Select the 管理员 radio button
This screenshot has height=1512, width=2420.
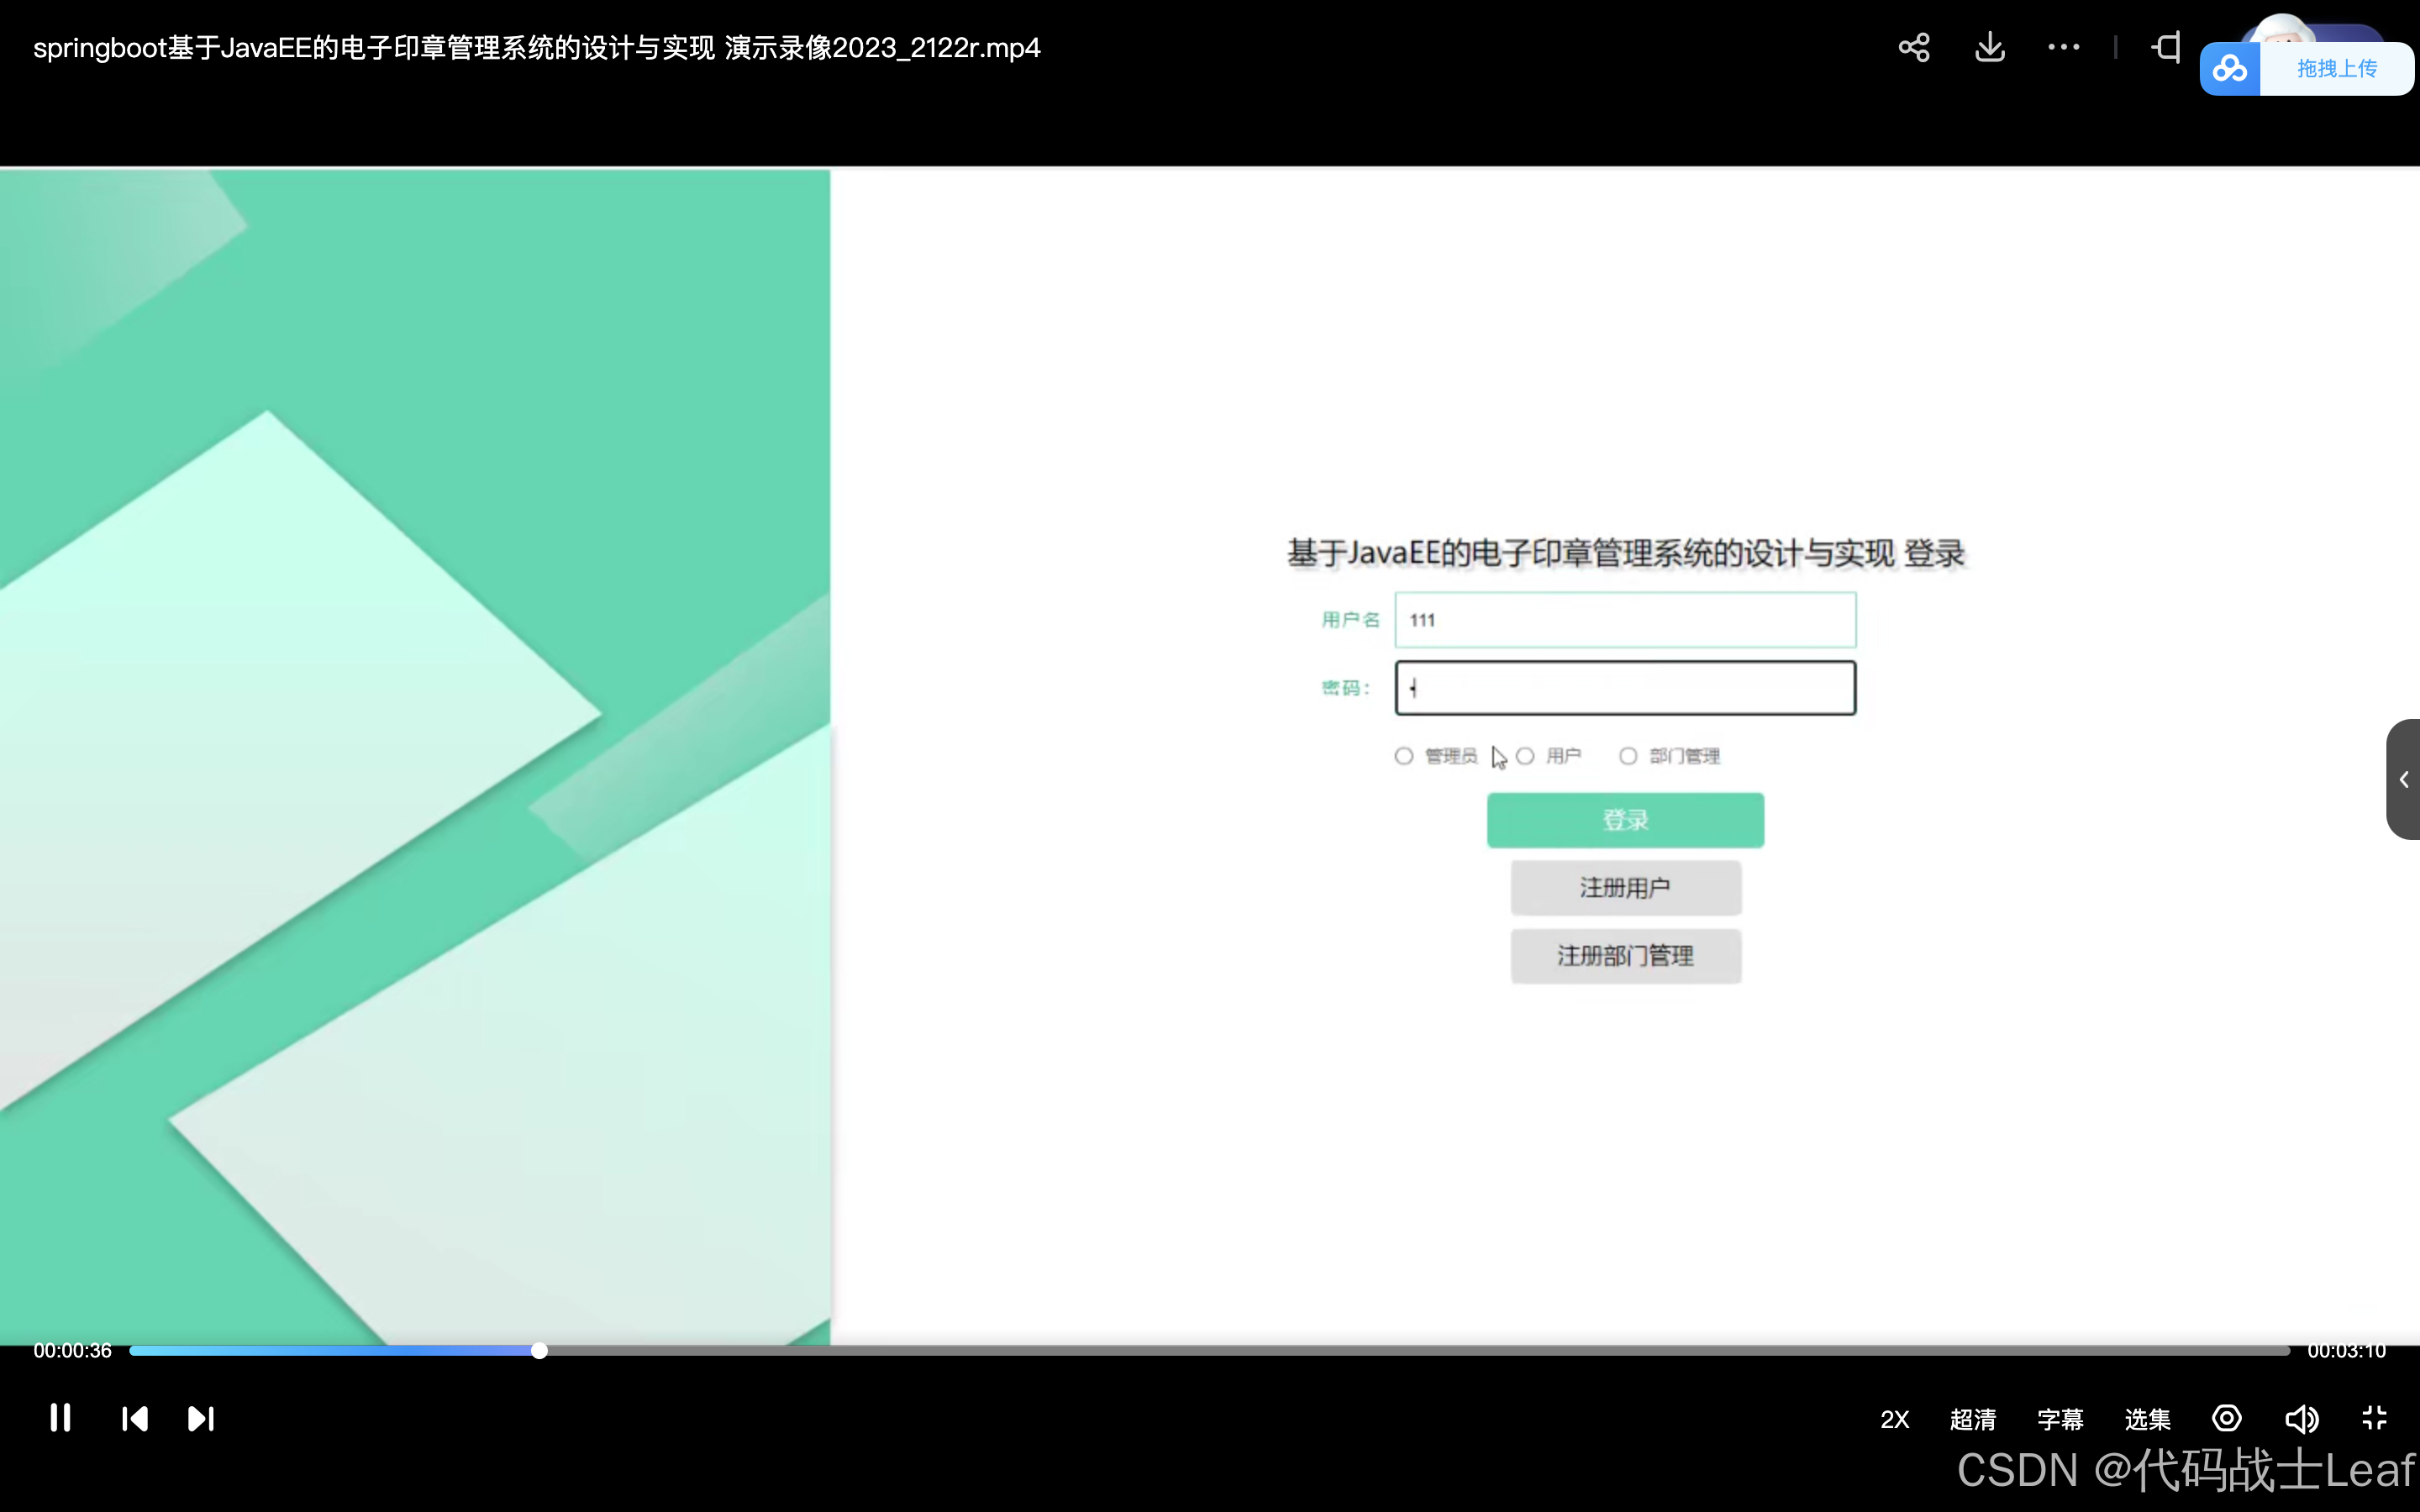point(1404,756)
